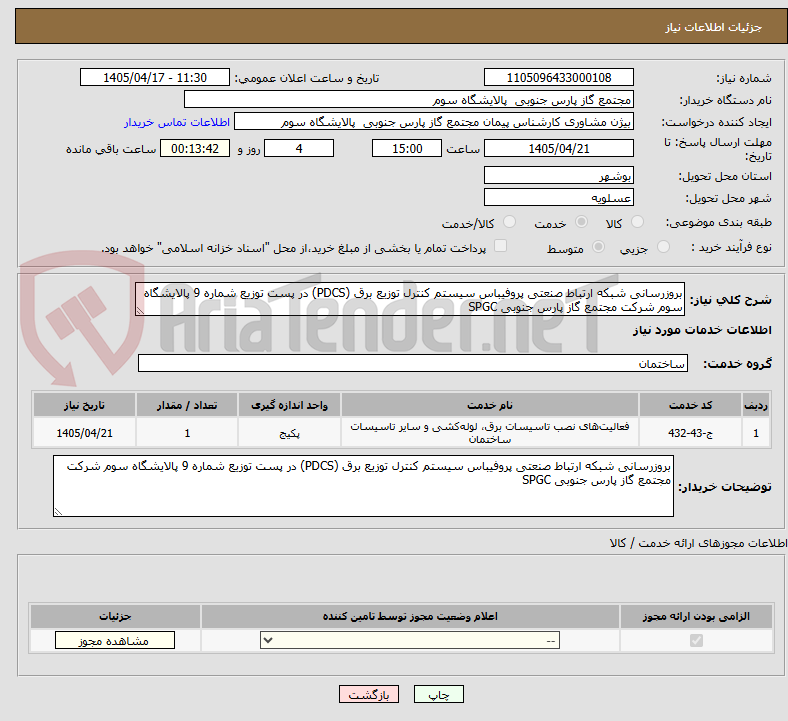Click the announcement date field 1405/04/17 - 11:30
Image resolution: width=788 pixels, height=721 pixels.
click(155, 77)
